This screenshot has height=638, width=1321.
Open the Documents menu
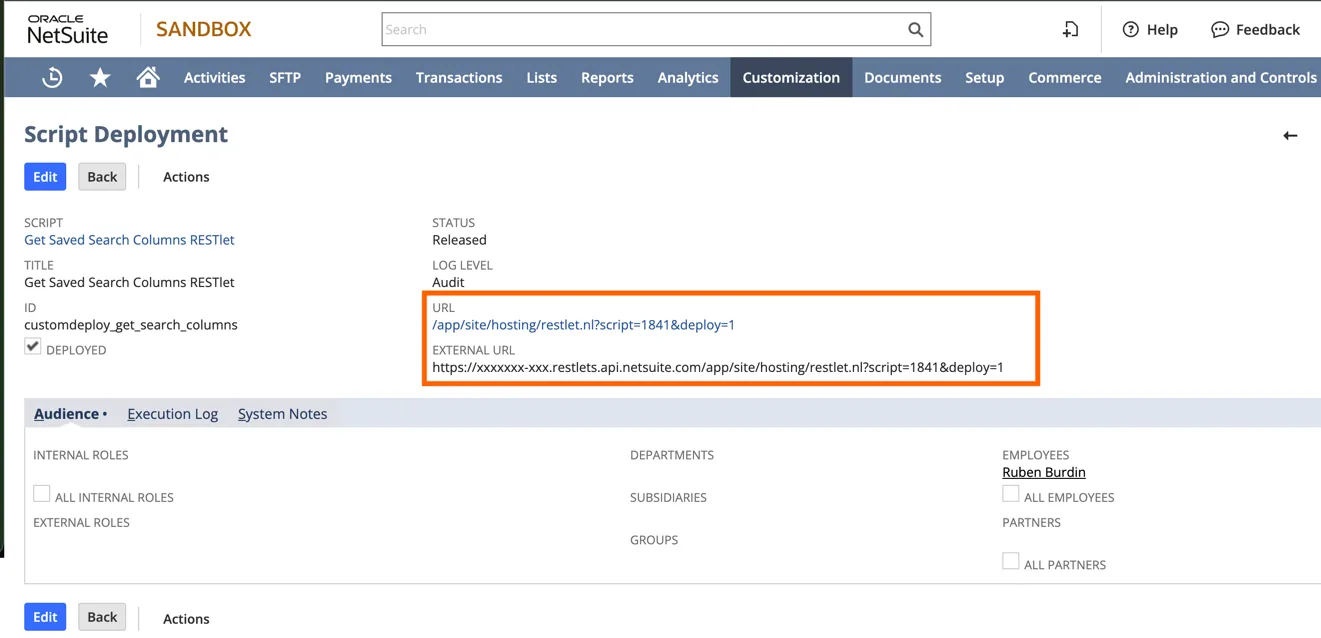point(903,77)
